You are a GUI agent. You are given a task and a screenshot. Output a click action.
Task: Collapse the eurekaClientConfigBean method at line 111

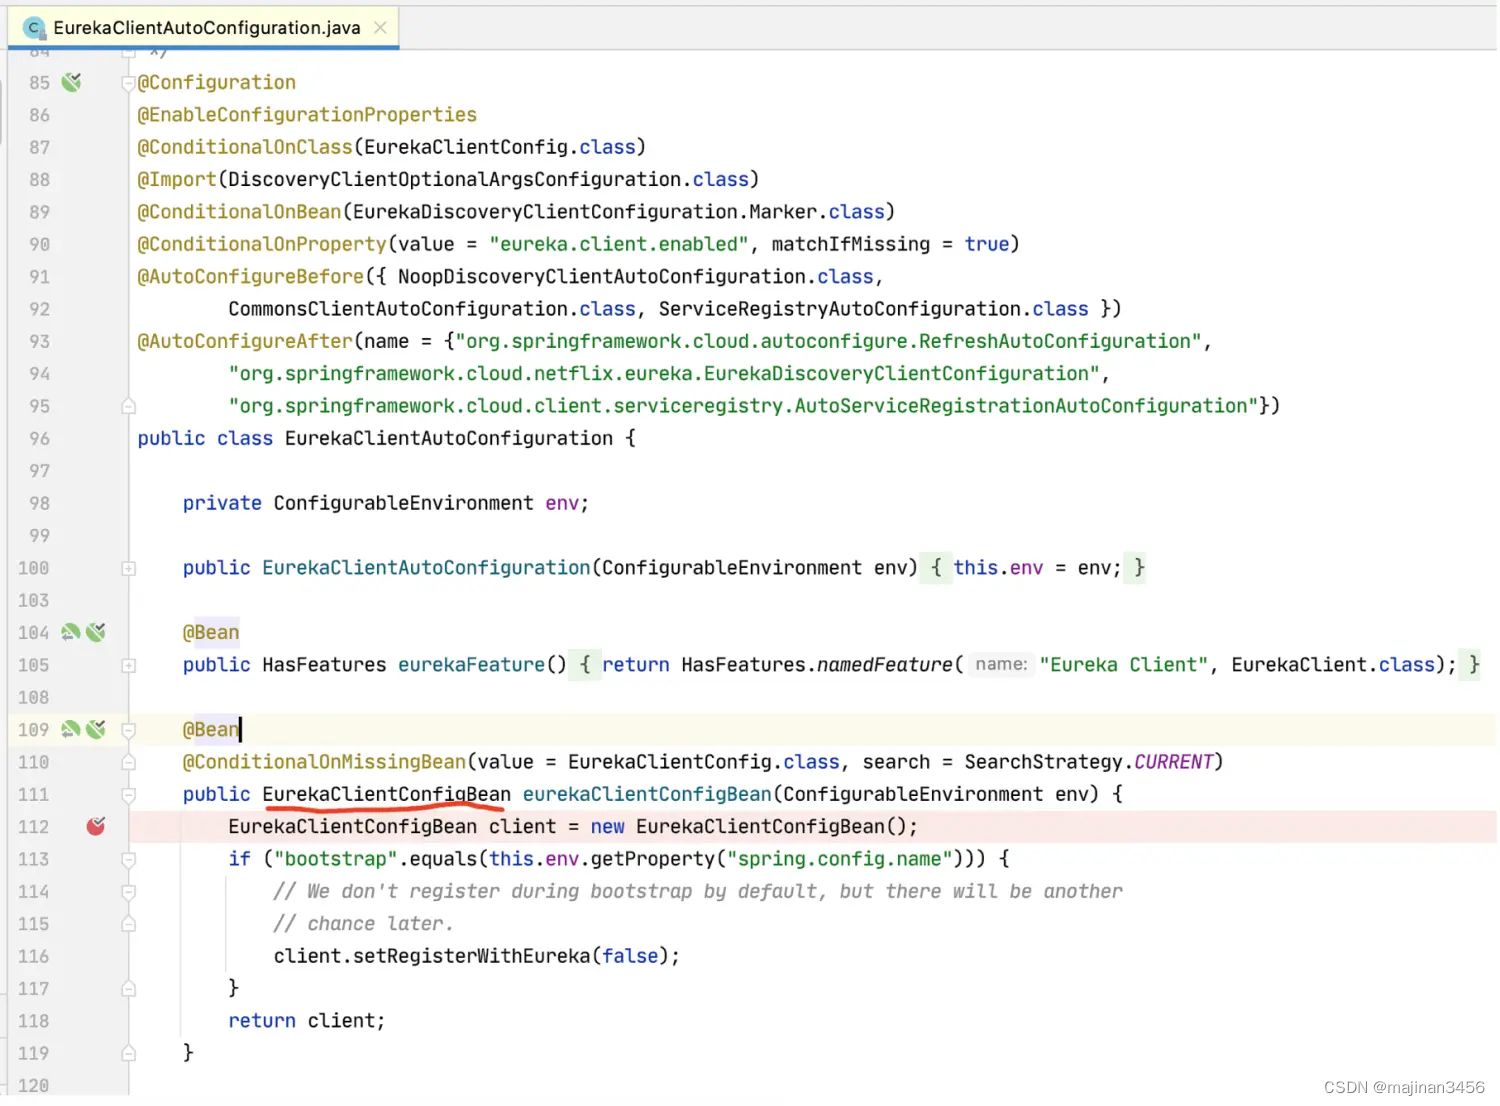[128, 795]
